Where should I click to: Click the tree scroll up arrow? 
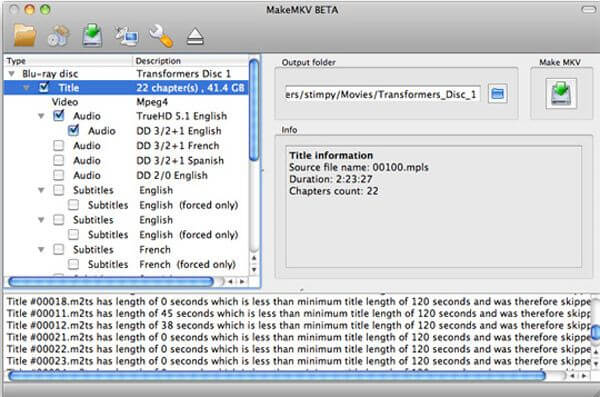pos(254,258)
